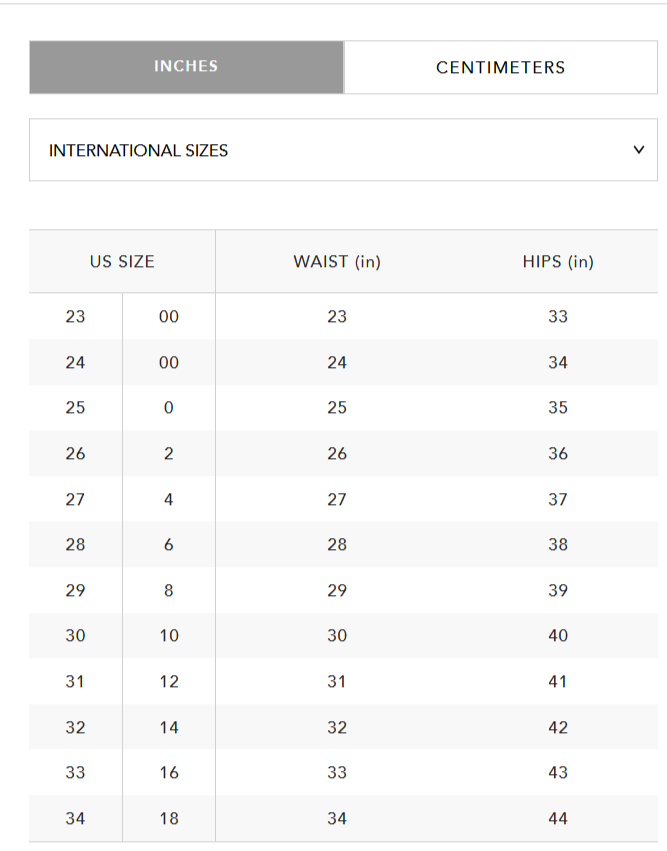Click US size 18 cell

click(x=168, y=818)
